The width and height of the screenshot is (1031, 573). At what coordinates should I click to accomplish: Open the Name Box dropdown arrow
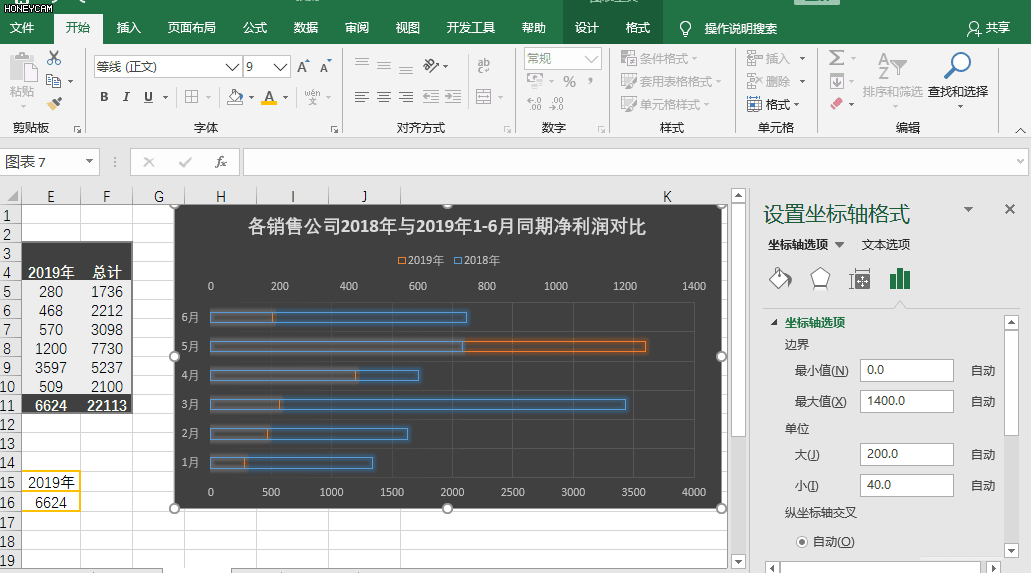point(89,161)
